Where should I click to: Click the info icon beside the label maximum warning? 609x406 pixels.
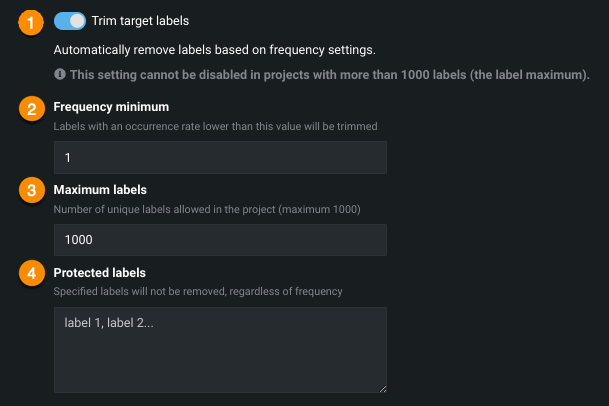pos(60,75)
